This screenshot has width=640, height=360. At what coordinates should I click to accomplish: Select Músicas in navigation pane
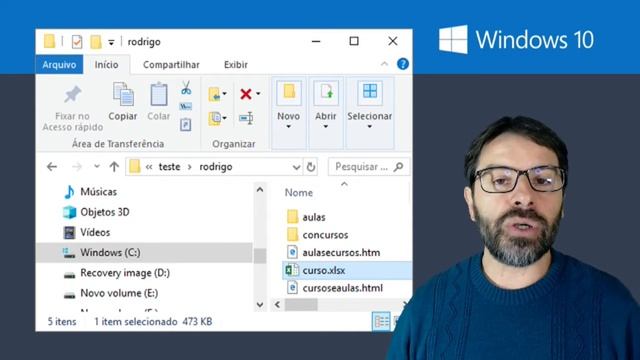[98, 191]
